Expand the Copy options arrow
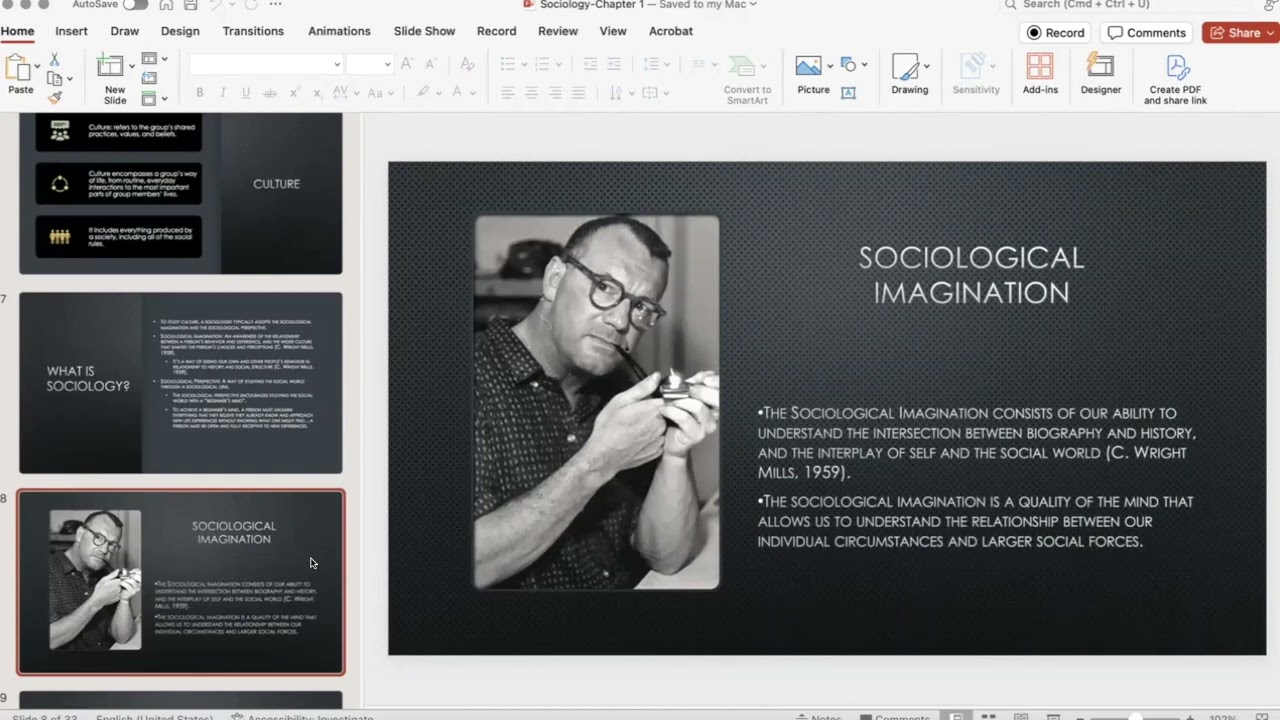Screen dimensions: 1280x720 click(69, 79)
